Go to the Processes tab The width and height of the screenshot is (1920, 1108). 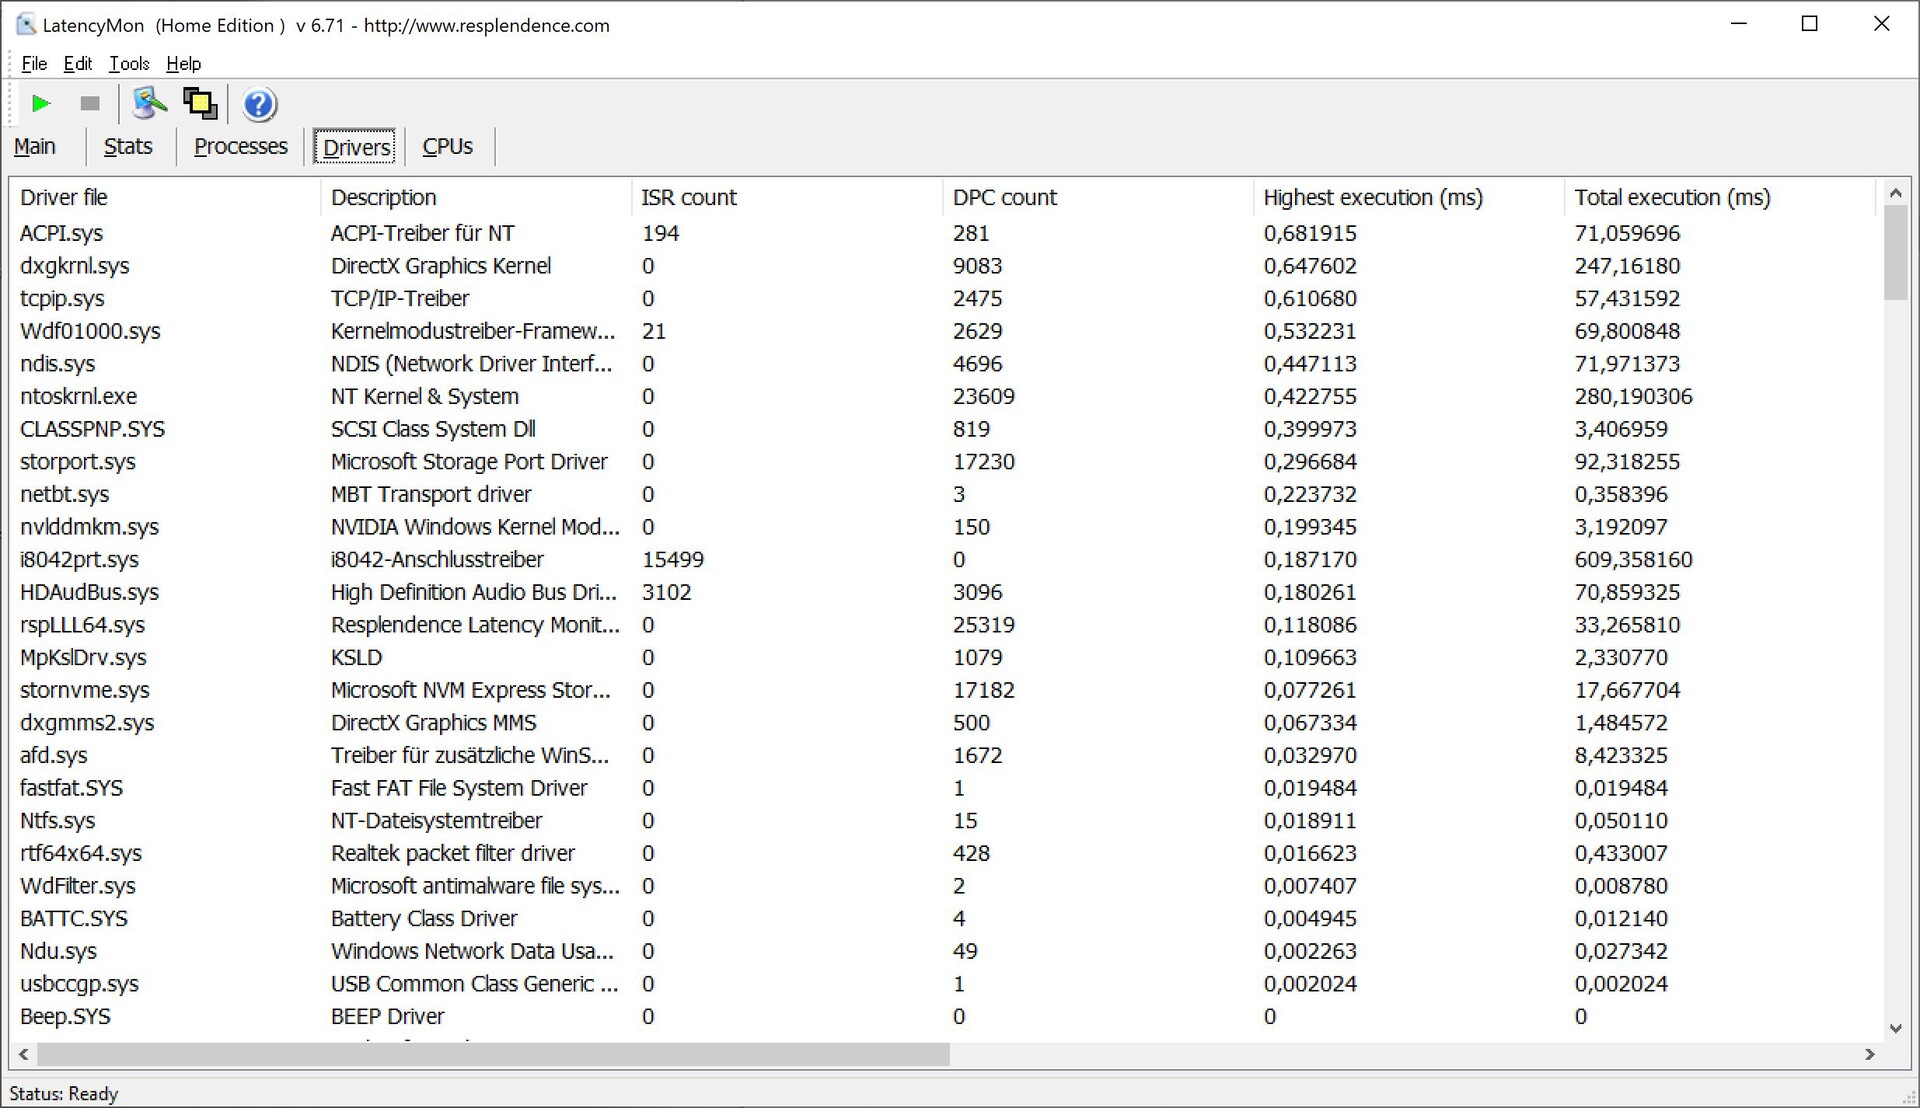240,147
